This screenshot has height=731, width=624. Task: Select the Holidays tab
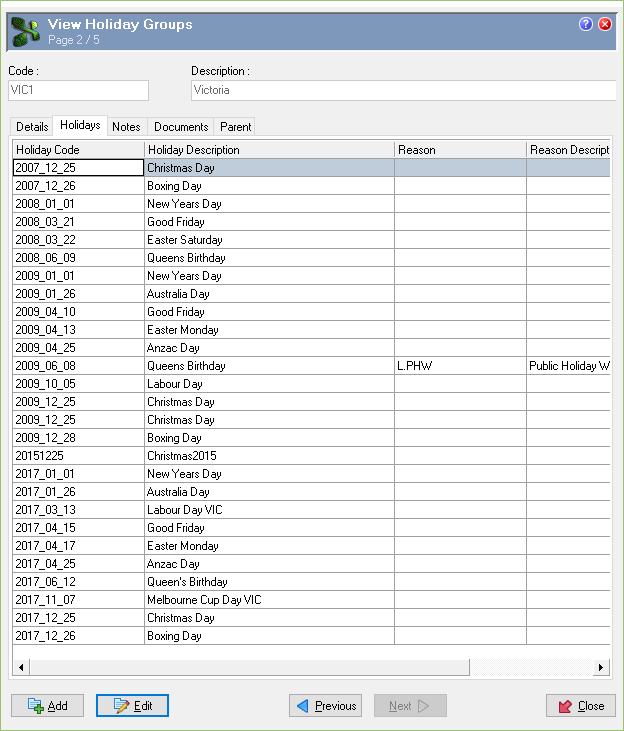[80, 125]
